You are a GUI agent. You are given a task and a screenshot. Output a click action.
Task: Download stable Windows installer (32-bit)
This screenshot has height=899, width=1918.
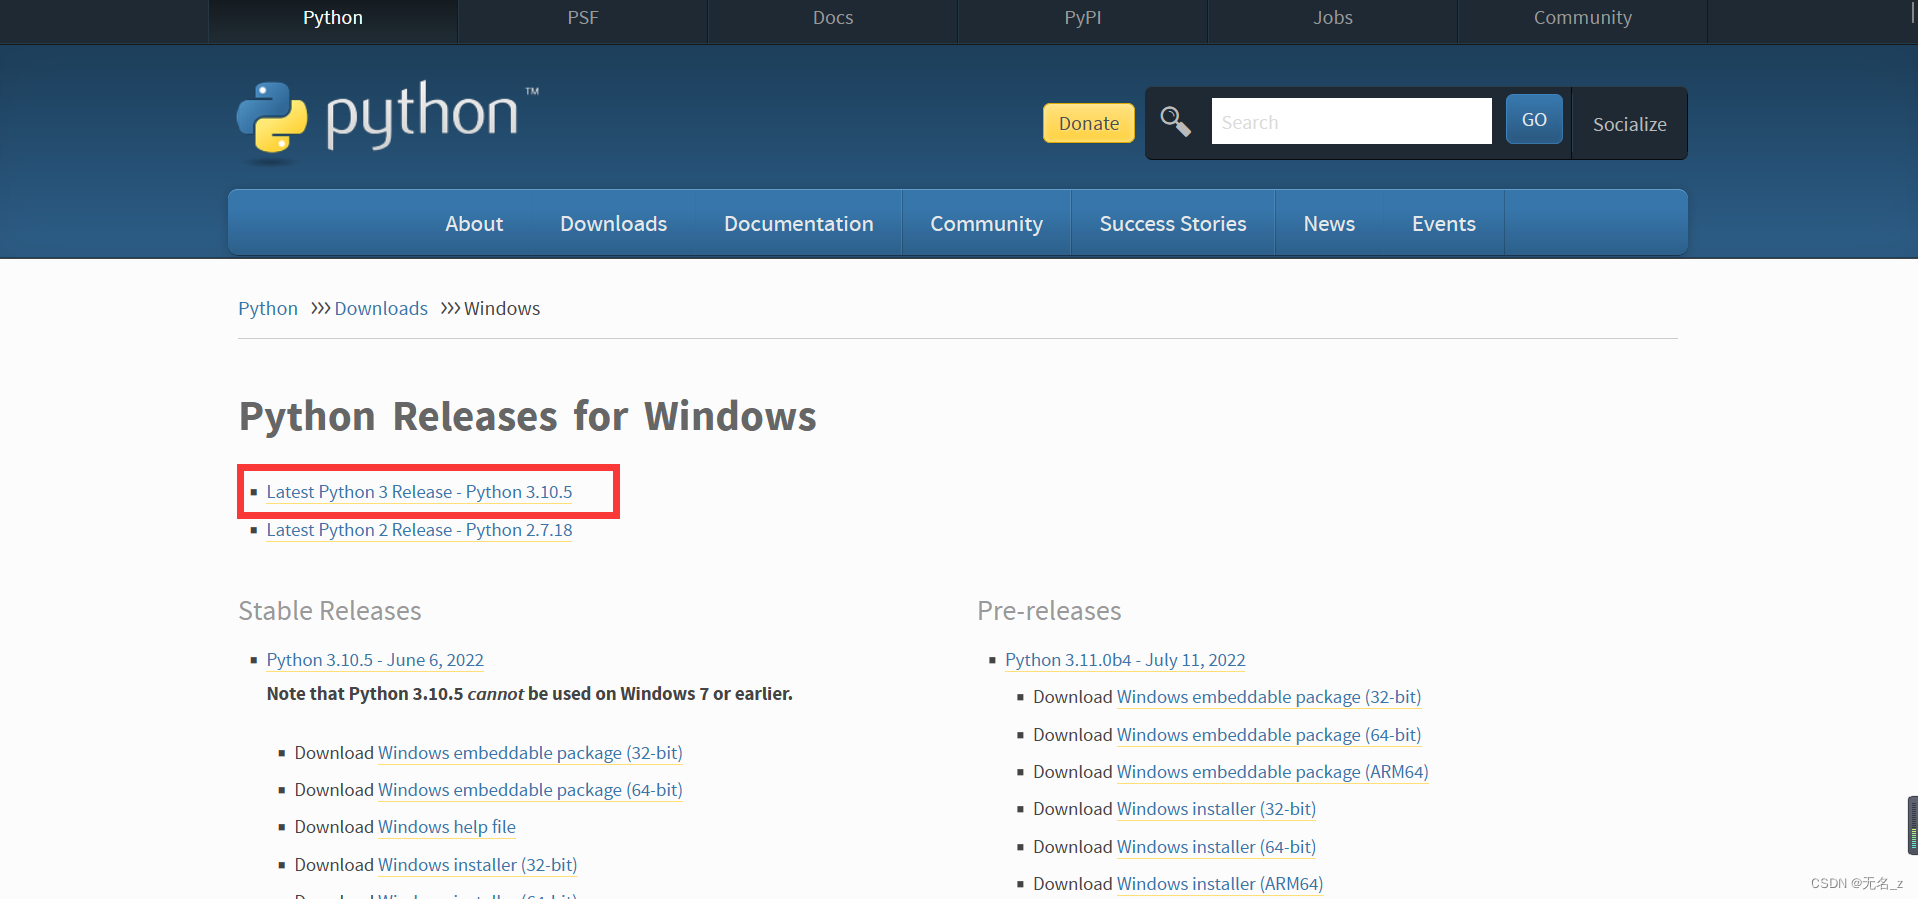click(477, 865)
